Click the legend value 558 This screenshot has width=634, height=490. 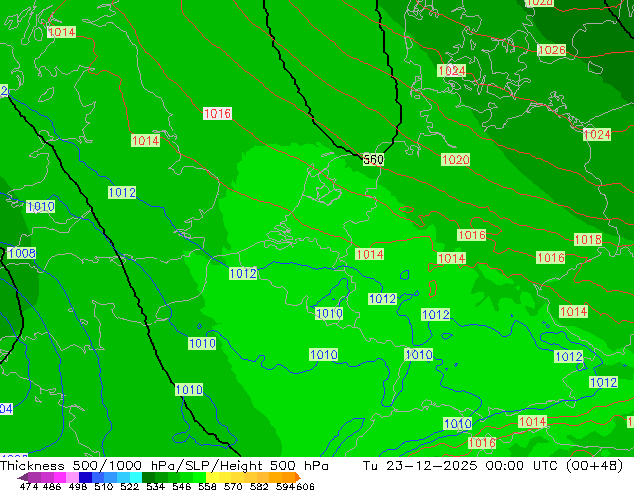pyautogui.click(x=207, y=486)
